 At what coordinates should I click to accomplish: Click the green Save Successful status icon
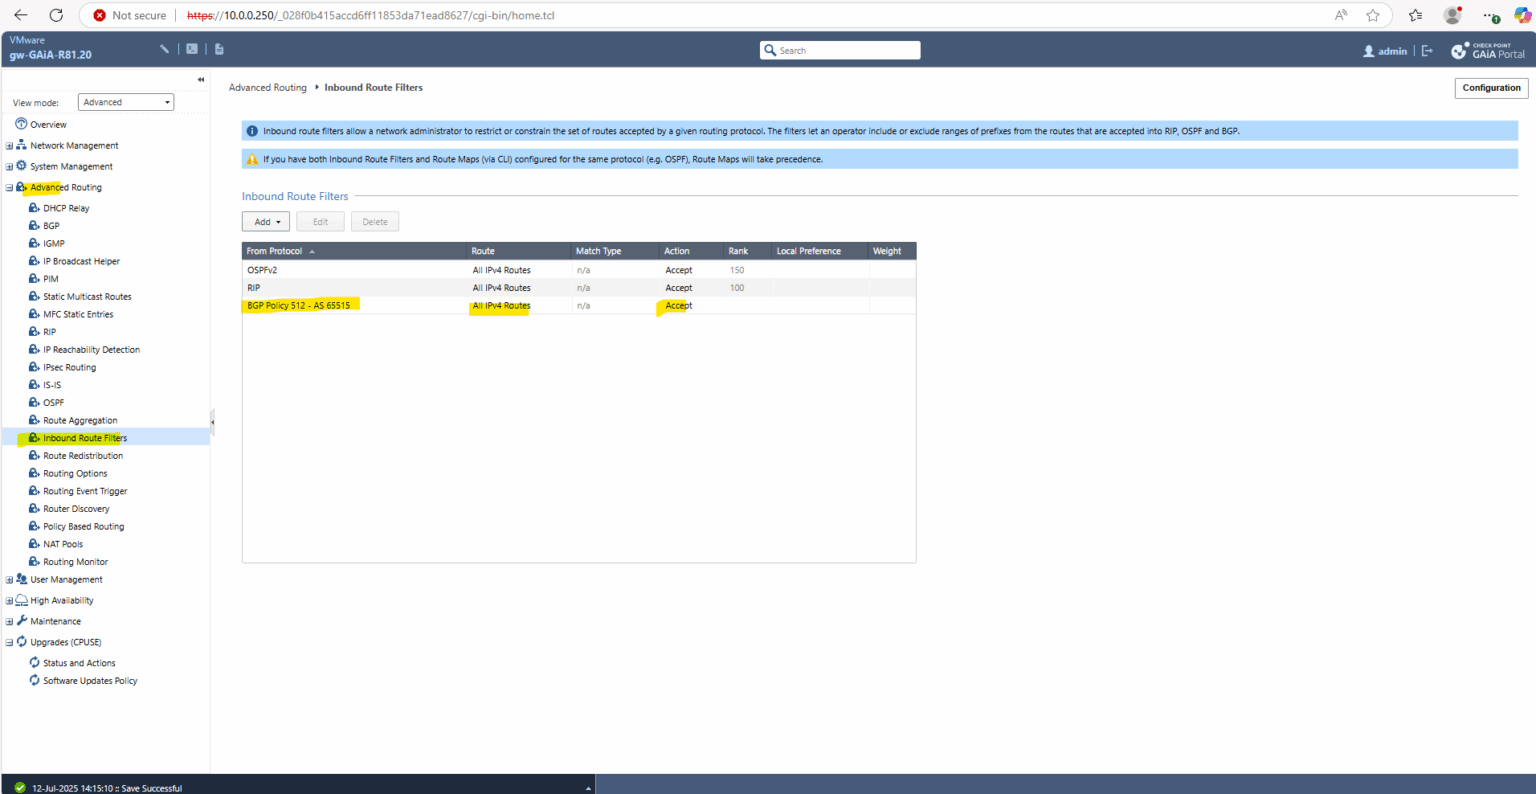pyautogui.click(x=20, y=788)
